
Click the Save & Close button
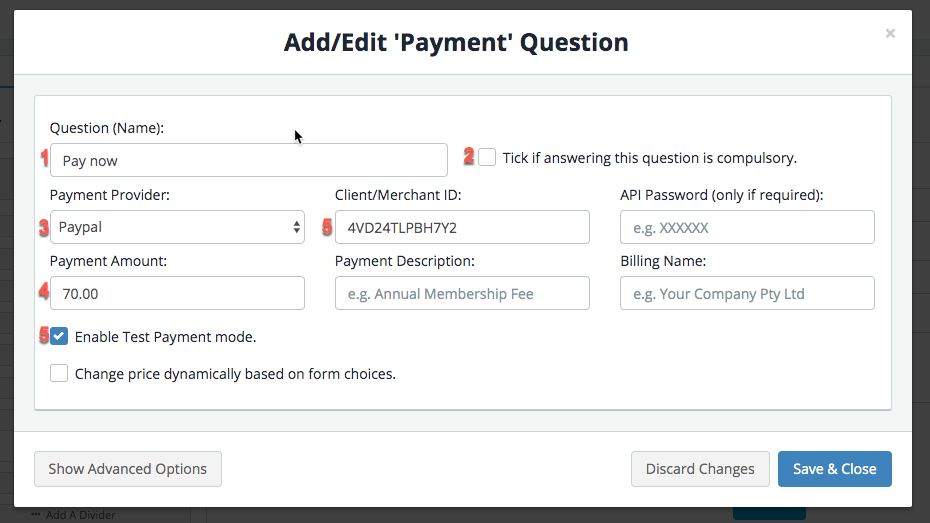(834, 468)
